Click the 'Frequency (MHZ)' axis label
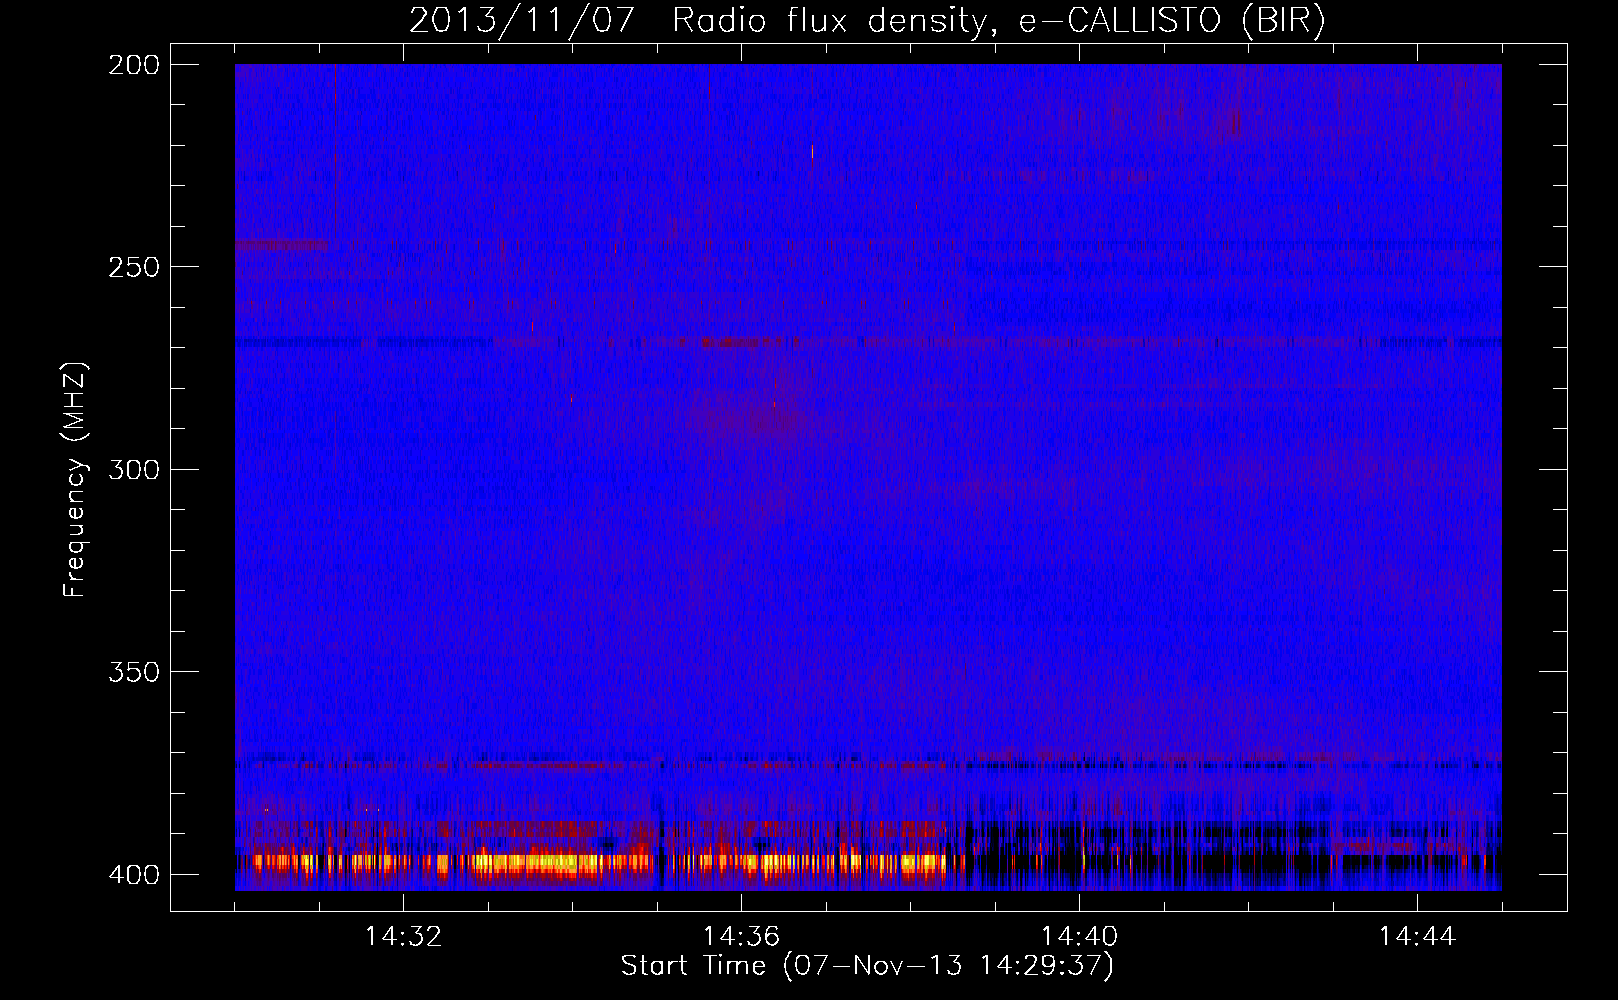1618x1000 pixels. pyautogui.click(x=75, y=479)
